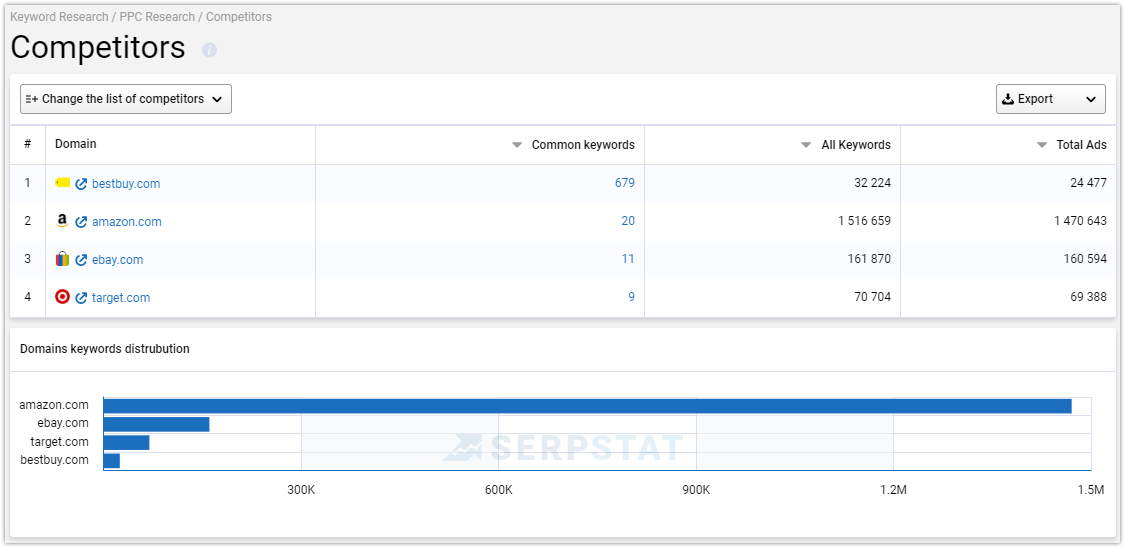The image size is (1125, 548).
Task: Click bestbuy.com label on chart axis
Action: [55, 460]
